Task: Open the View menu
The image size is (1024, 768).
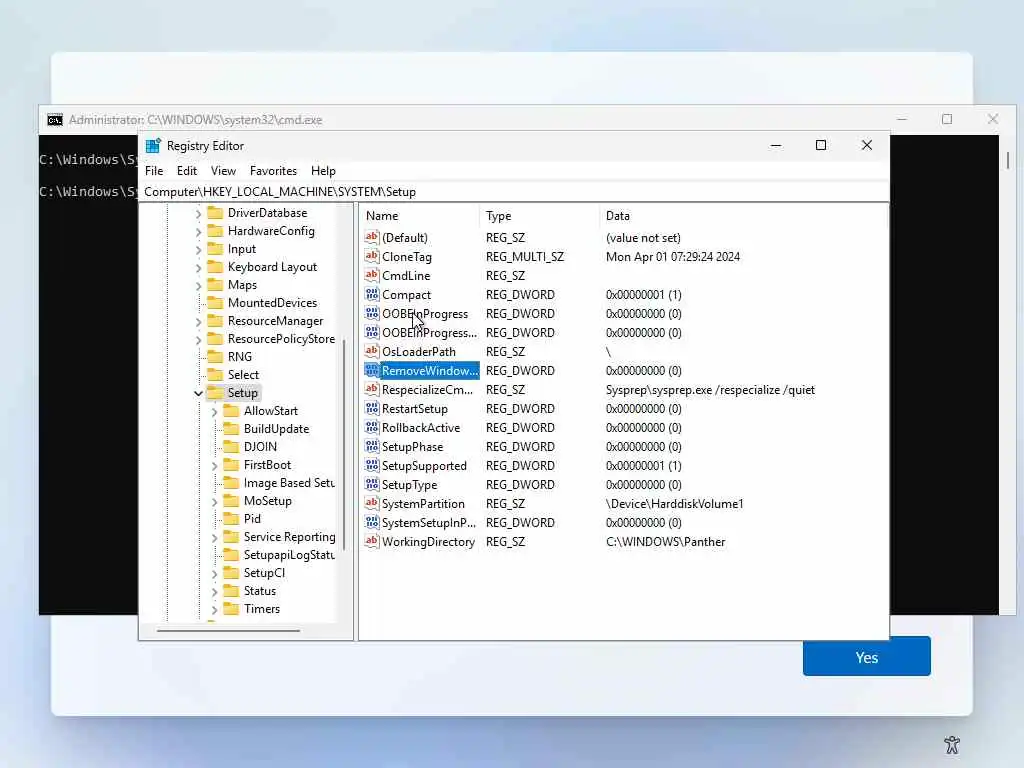Action: [x=223, y=171]
